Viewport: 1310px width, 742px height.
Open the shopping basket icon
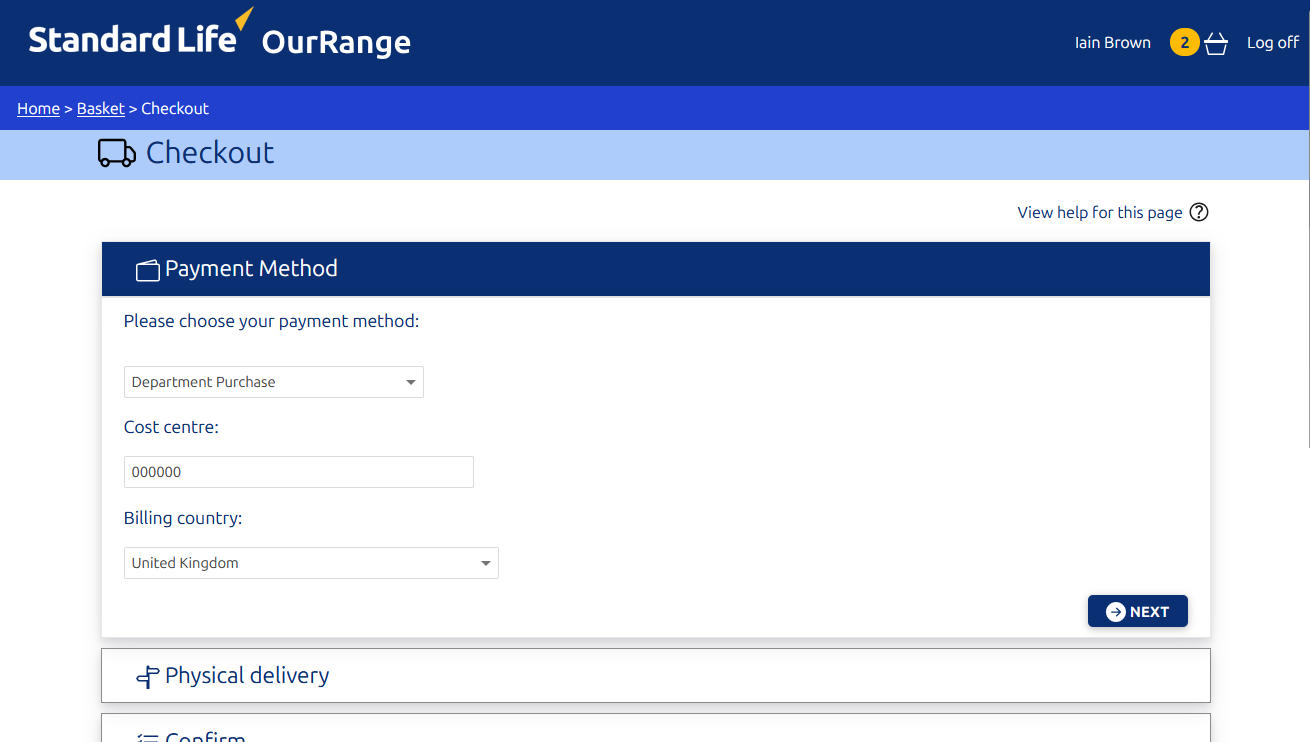point(1216,44)
